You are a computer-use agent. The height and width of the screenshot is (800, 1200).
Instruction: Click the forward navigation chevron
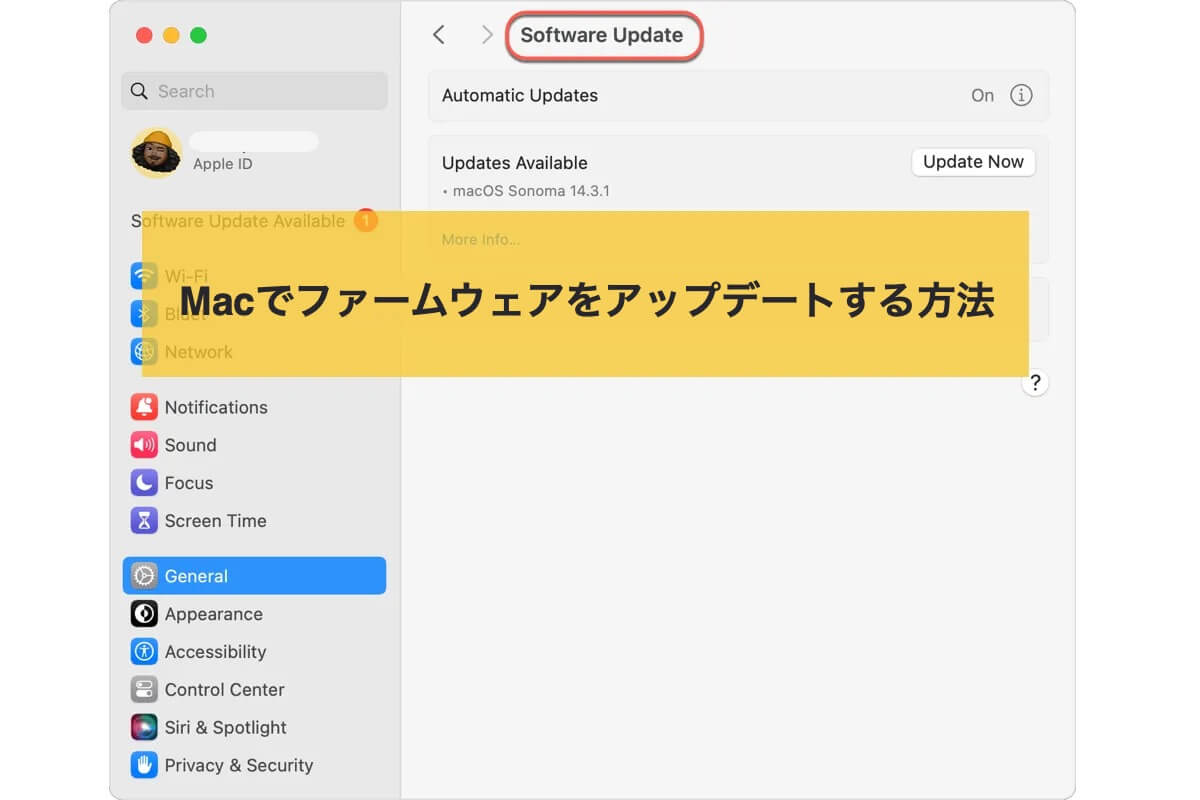(x=487, y=34)
